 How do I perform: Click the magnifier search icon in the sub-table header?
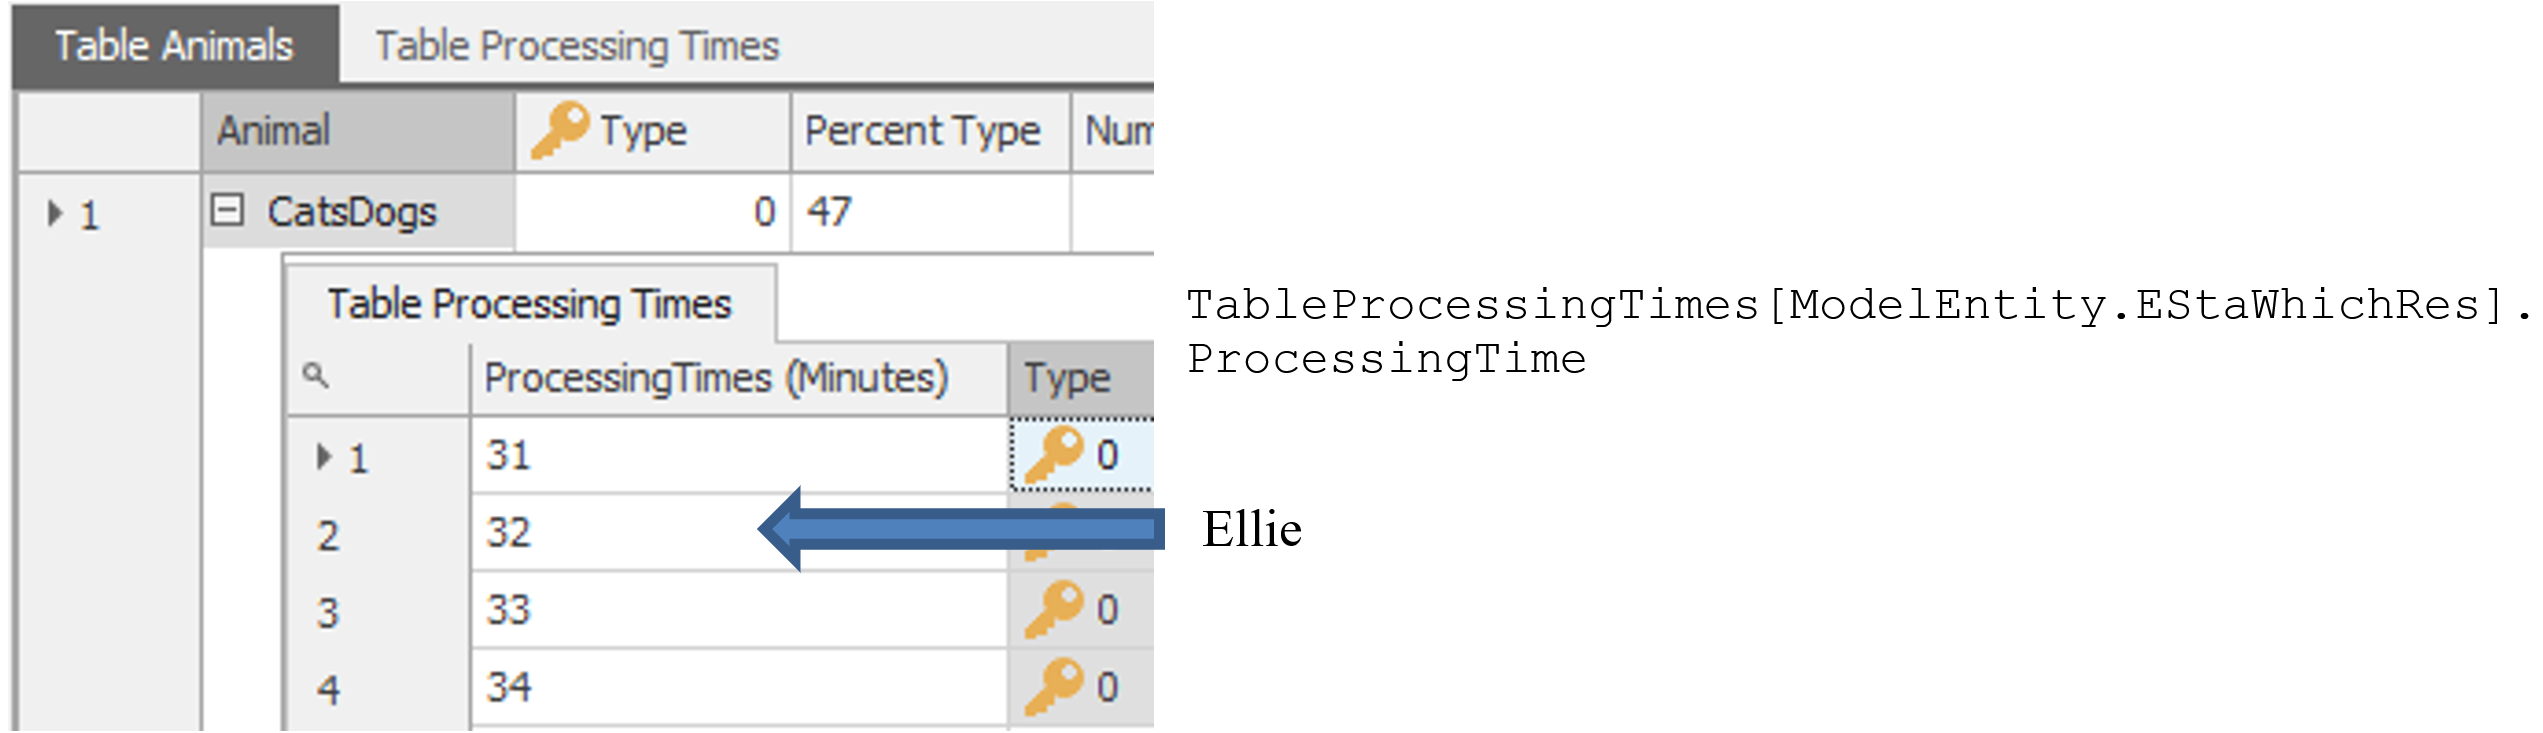[x=315, y=375]
